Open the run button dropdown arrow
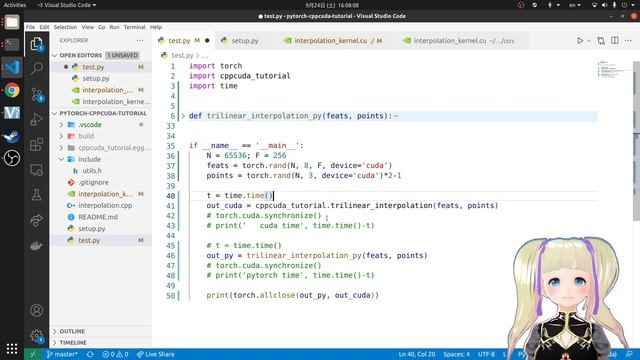Image resolution: width=640 pixels, height=360 pixels. pyautogui.click(x=589, y=41)
